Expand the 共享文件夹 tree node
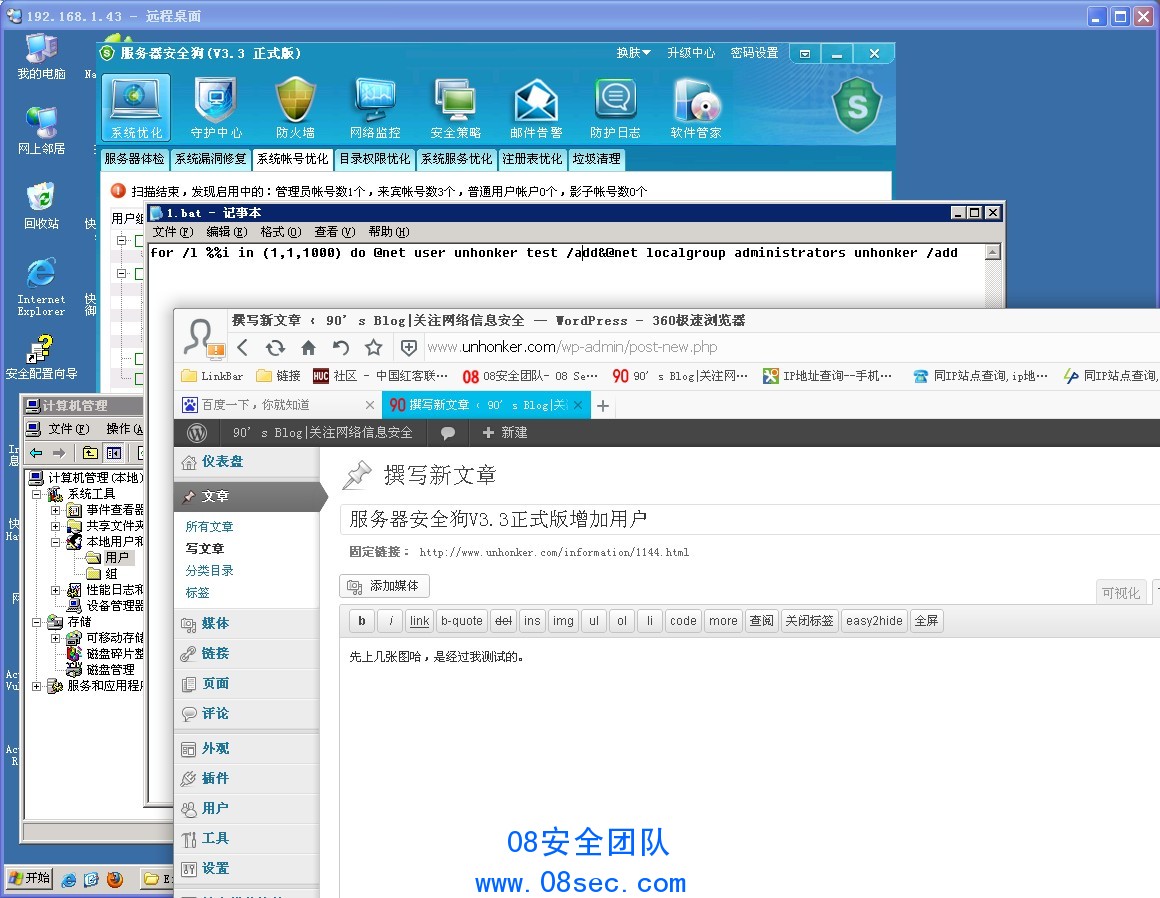Viewport: 1160px width, 898px height. [x=55, y=526]
